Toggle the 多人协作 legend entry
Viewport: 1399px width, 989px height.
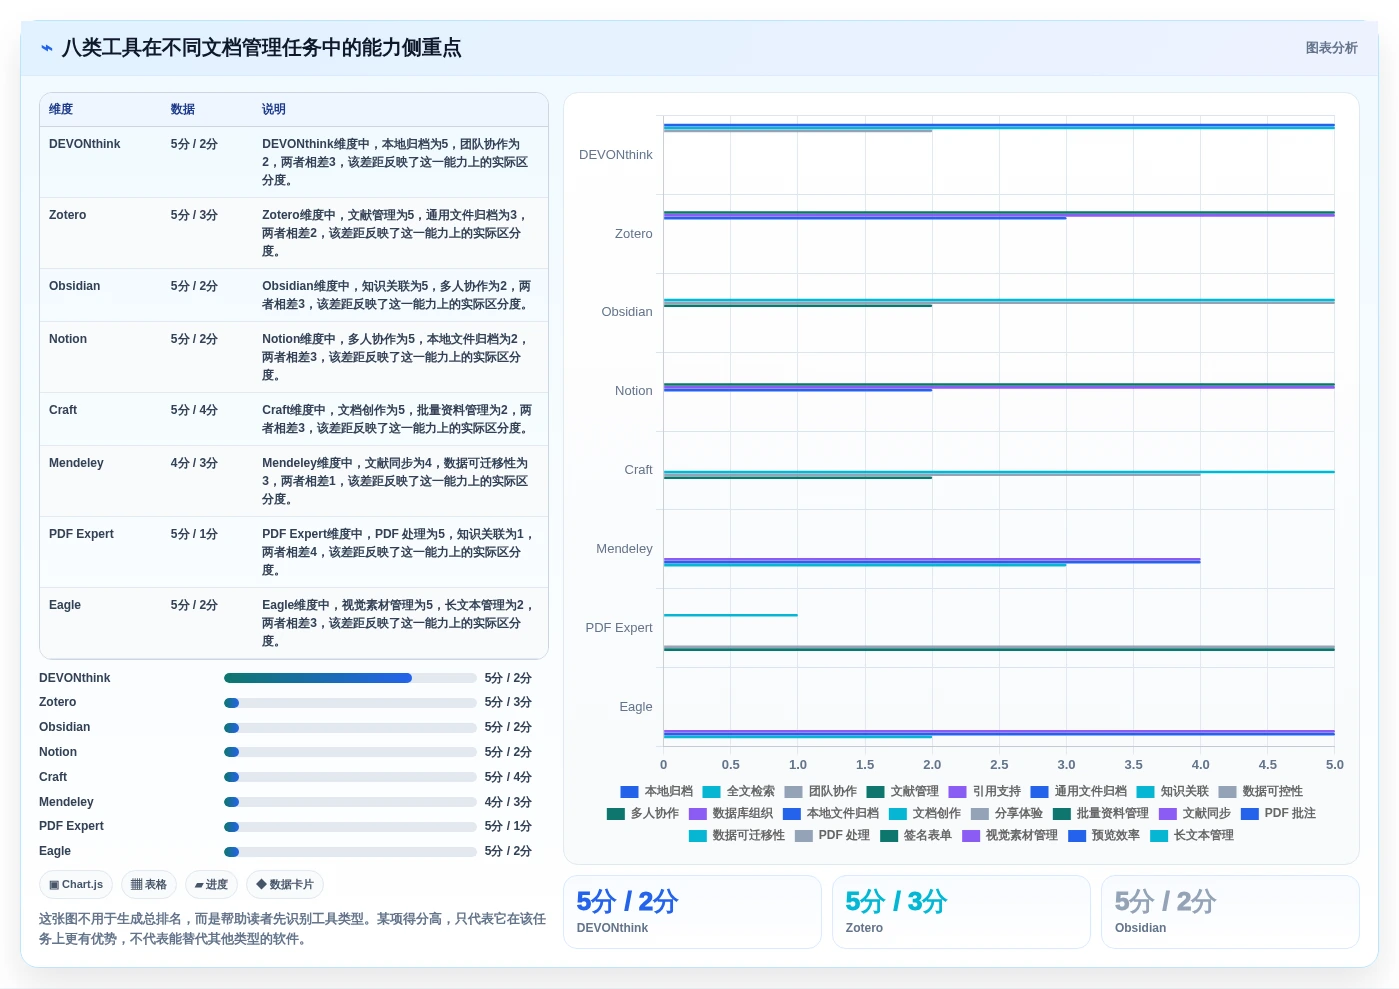click(643, 814)
